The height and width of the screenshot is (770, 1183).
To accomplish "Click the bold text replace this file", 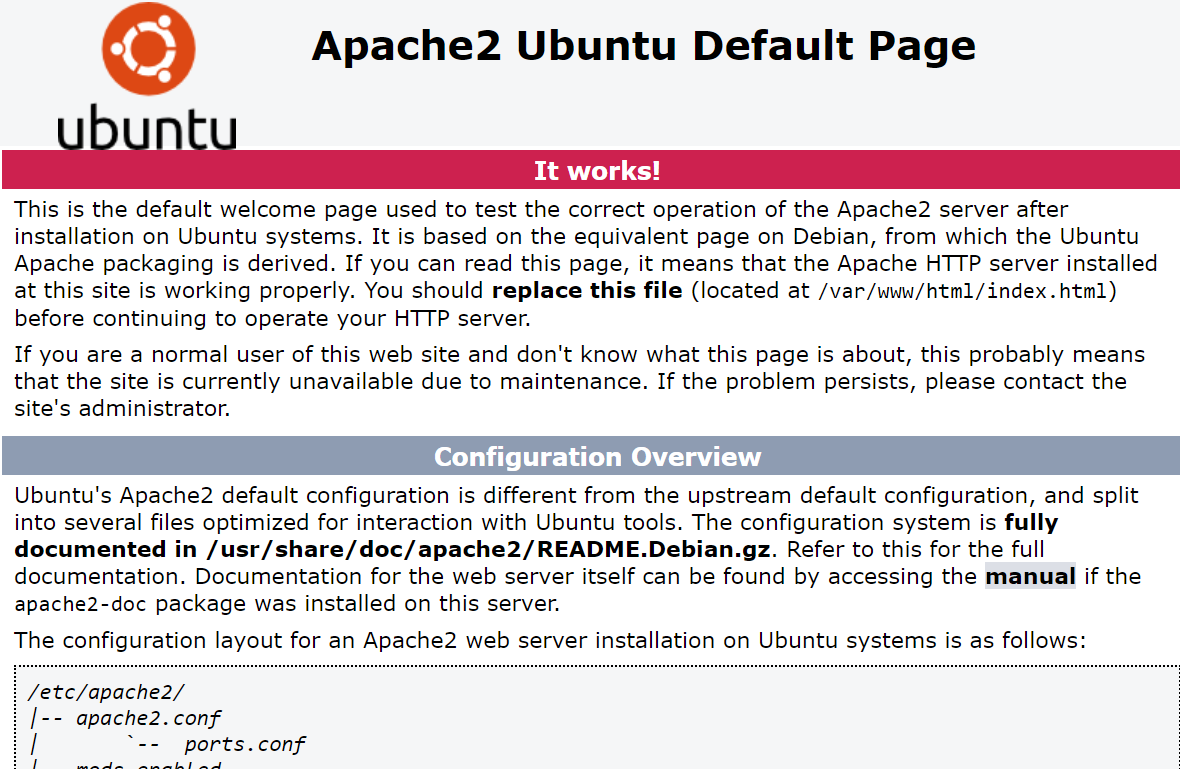I will pos(587,291).
